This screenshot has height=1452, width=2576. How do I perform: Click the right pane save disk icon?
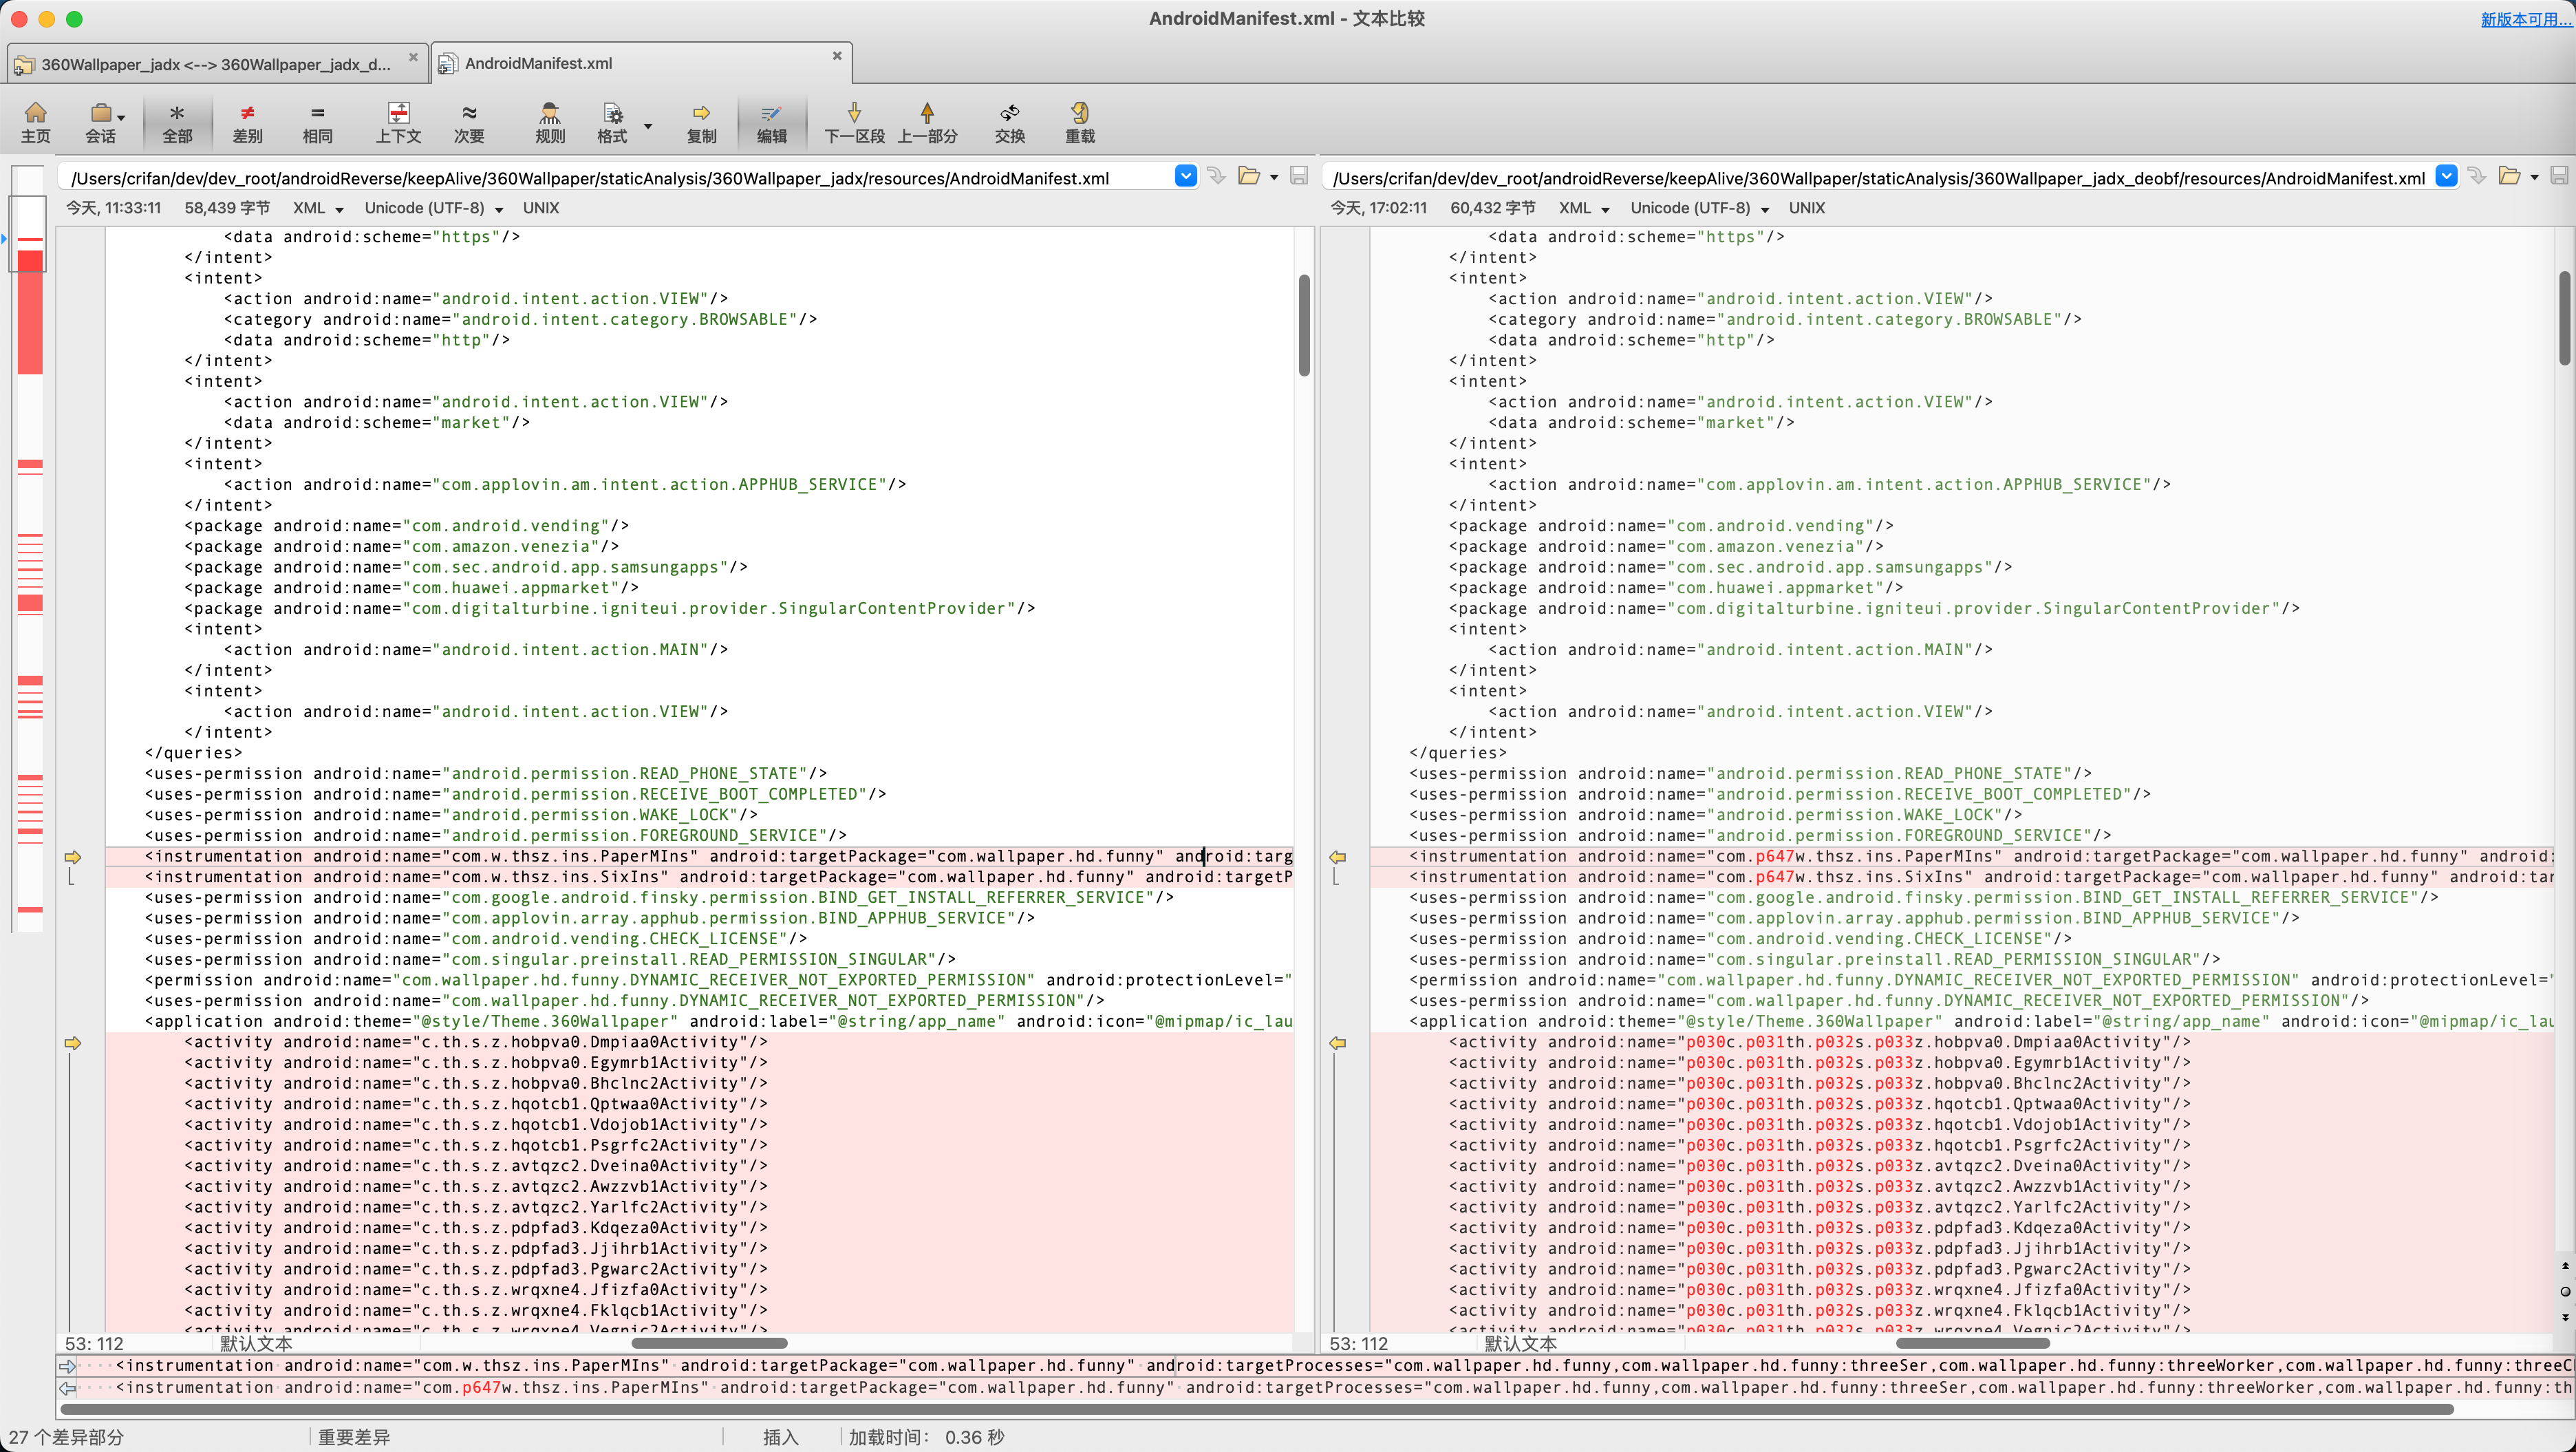pos(2559,176)
